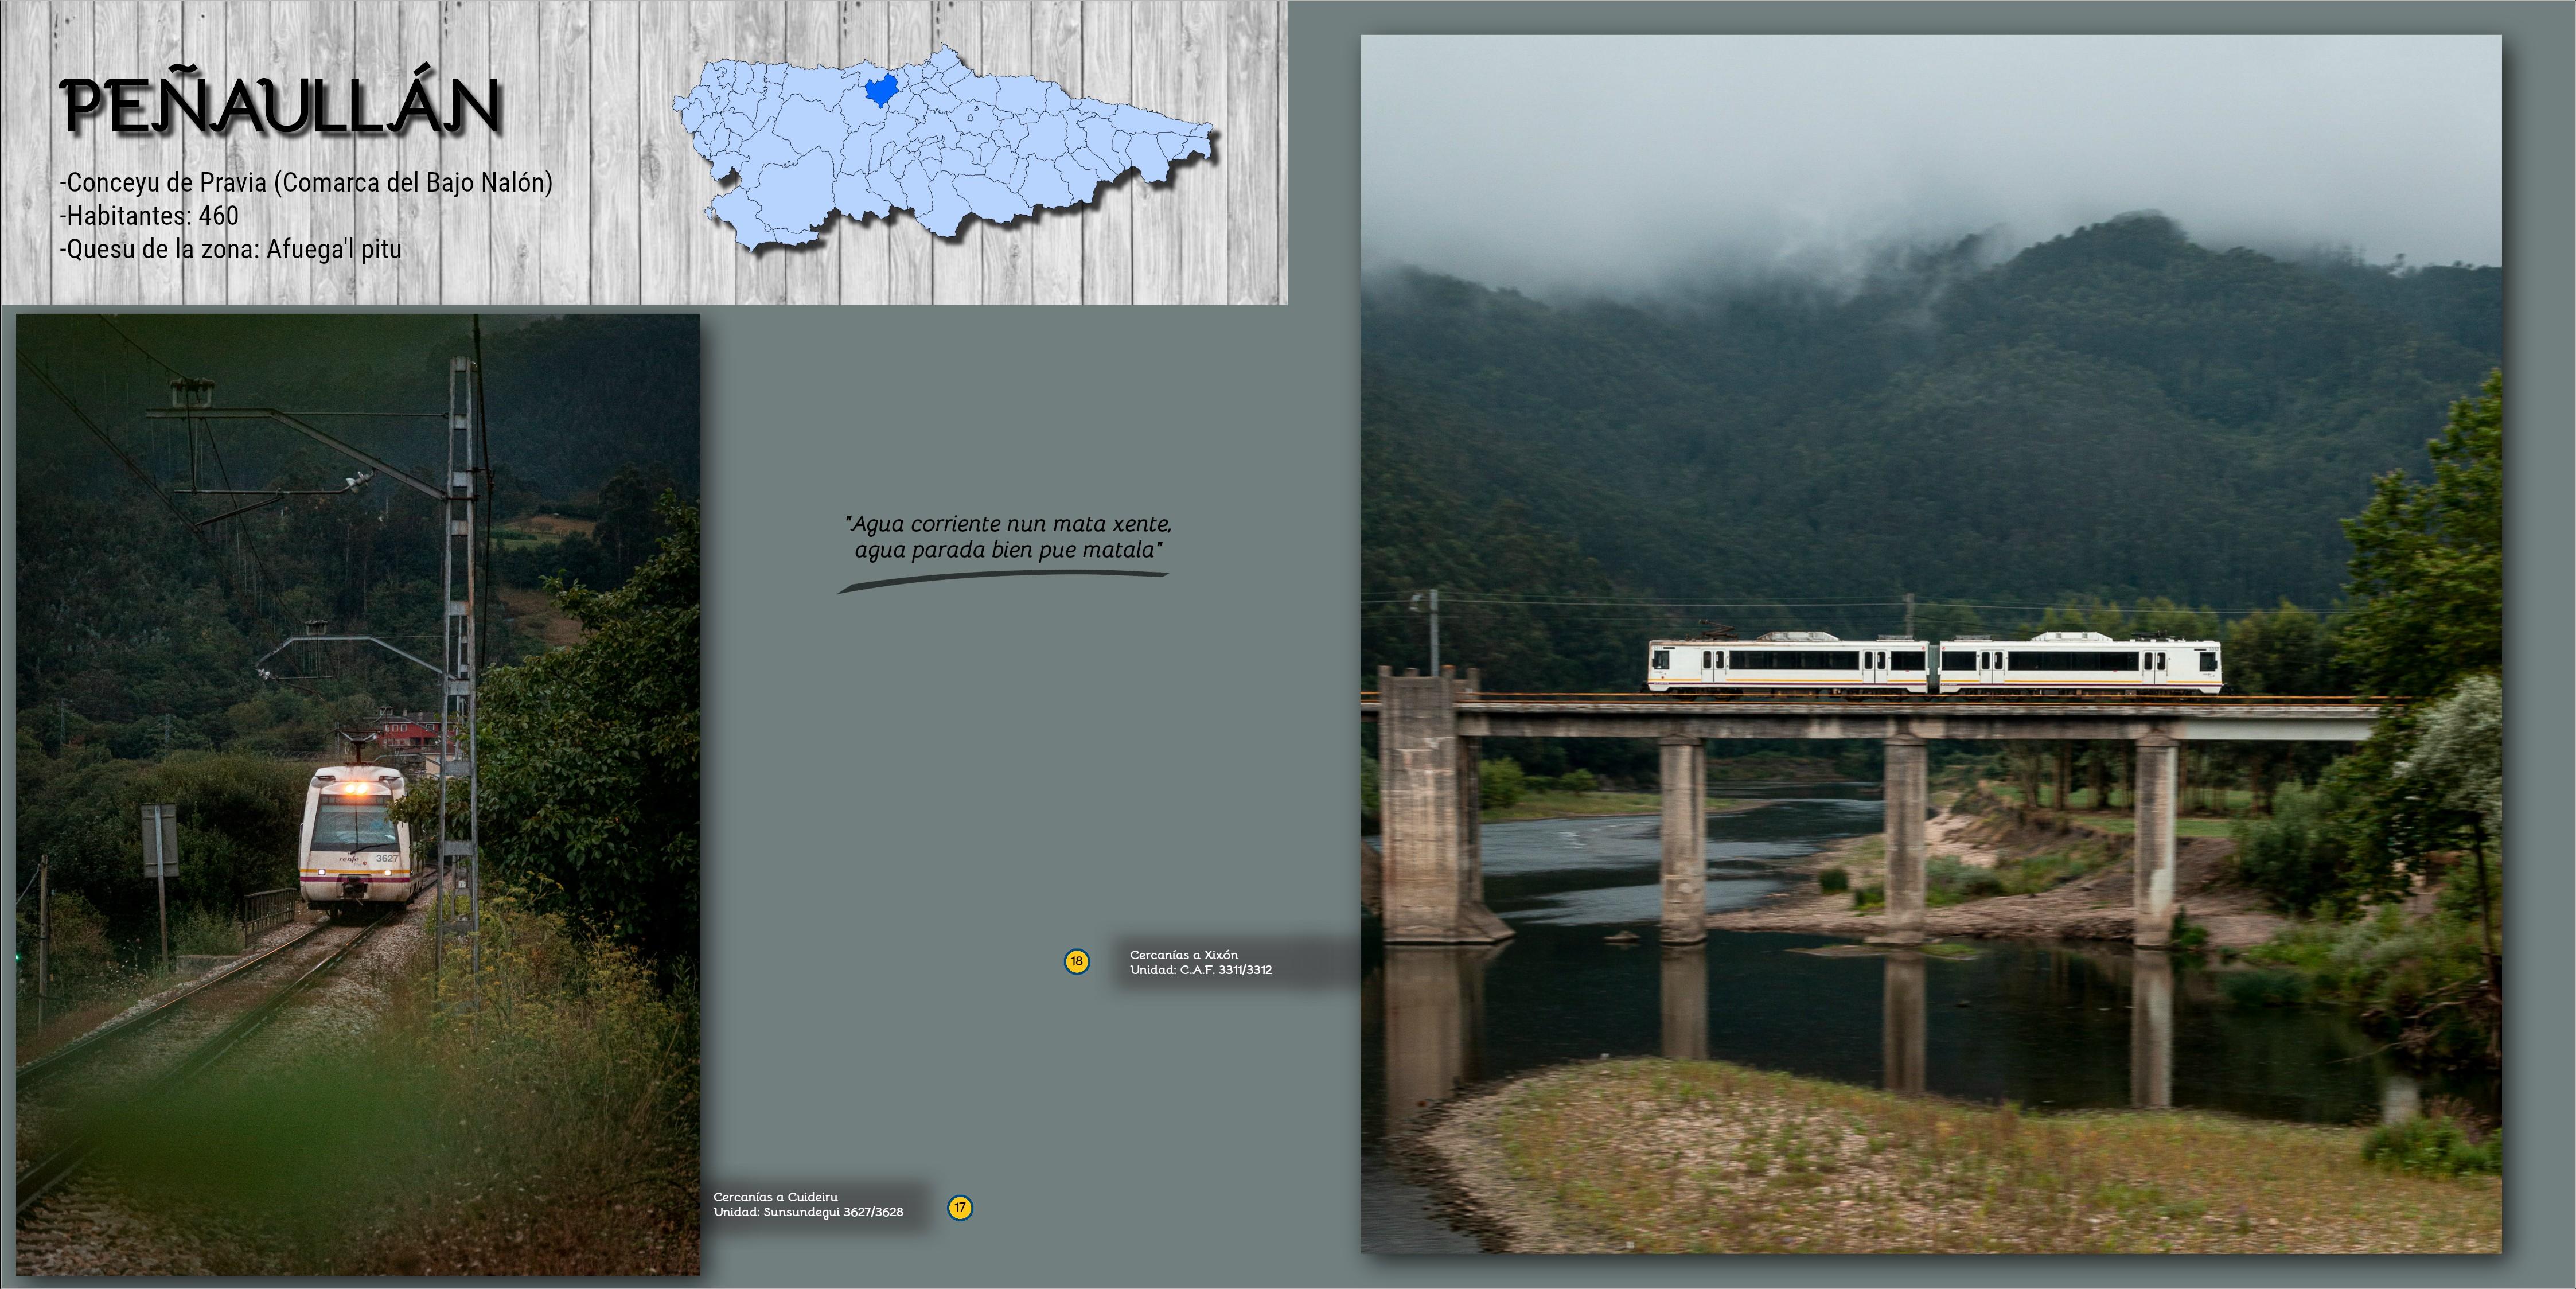The height and width of the screenshot is (1289, 2576).
Task: Click the Renfe logo on the train front
Action: point(348,859)
